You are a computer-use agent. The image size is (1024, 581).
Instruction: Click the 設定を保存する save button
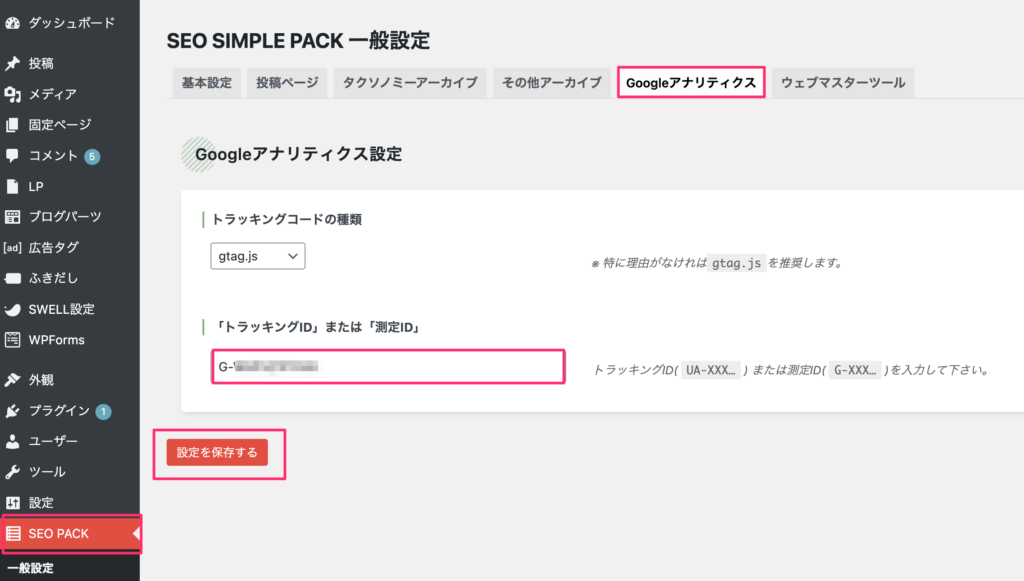(x=217, y=452)
